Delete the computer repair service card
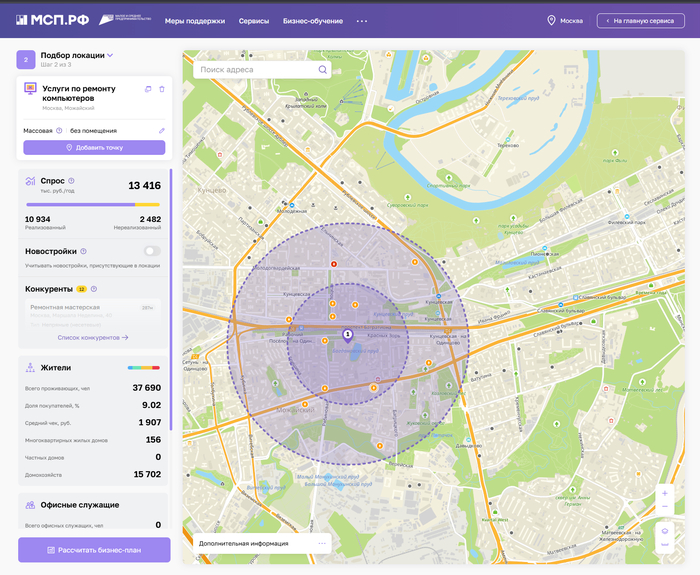This screenshot has height=575, width=700. click(x=162, y=89)
